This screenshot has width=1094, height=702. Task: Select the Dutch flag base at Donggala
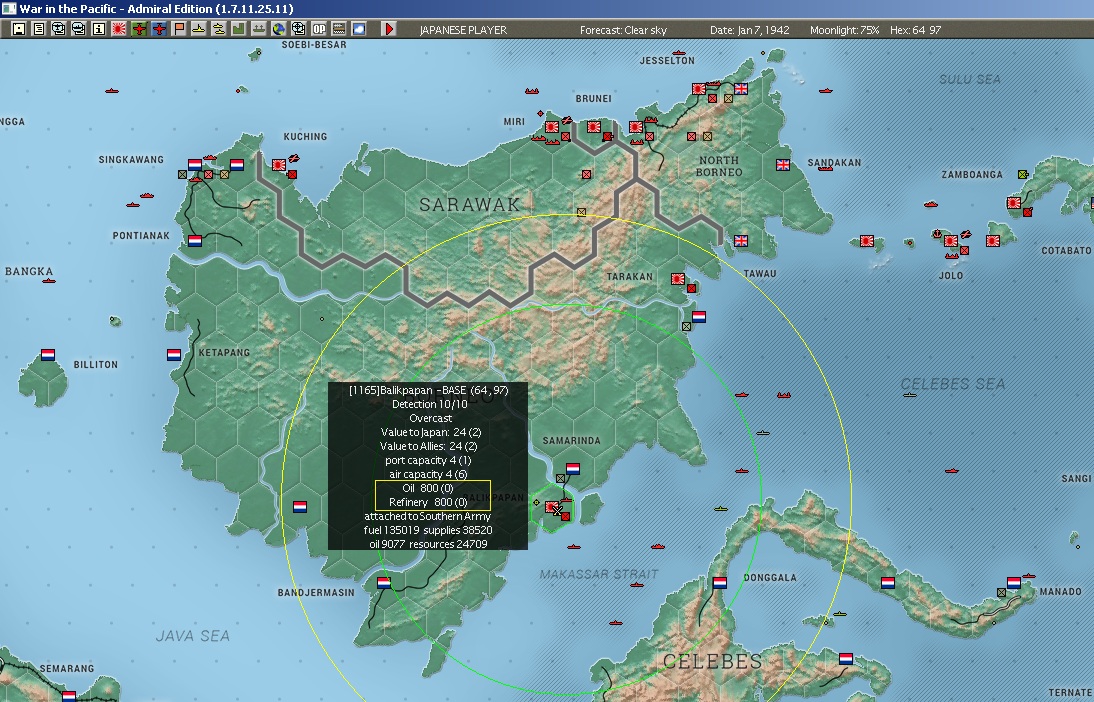[x=719, y=582]
